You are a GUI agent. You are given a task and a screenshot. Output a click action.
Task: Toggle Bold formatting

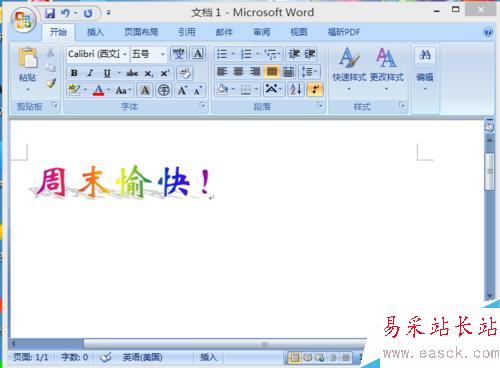click(x=74, y=73)
